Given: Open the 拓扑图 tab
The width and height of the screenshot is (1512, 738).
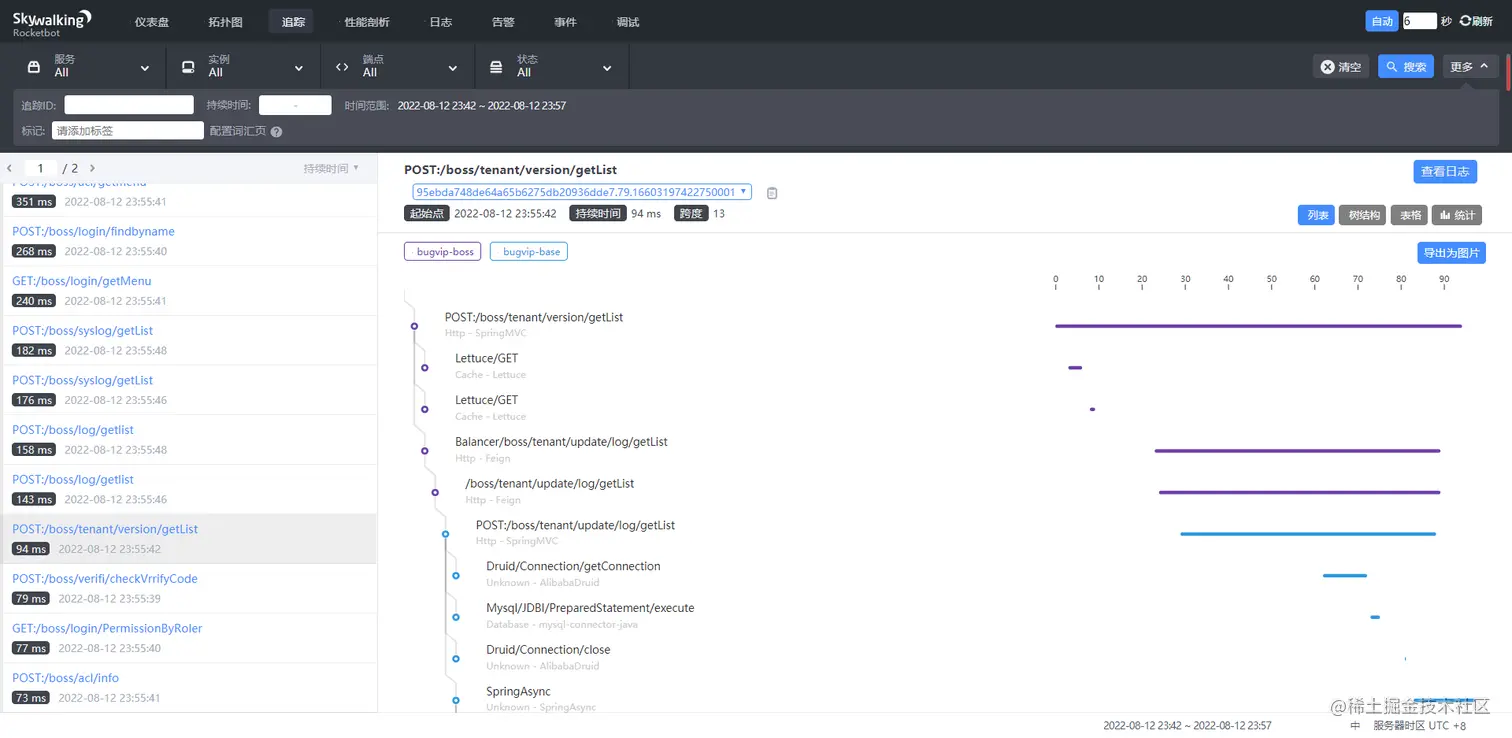Looking at the screenshot, I should 225,22.
